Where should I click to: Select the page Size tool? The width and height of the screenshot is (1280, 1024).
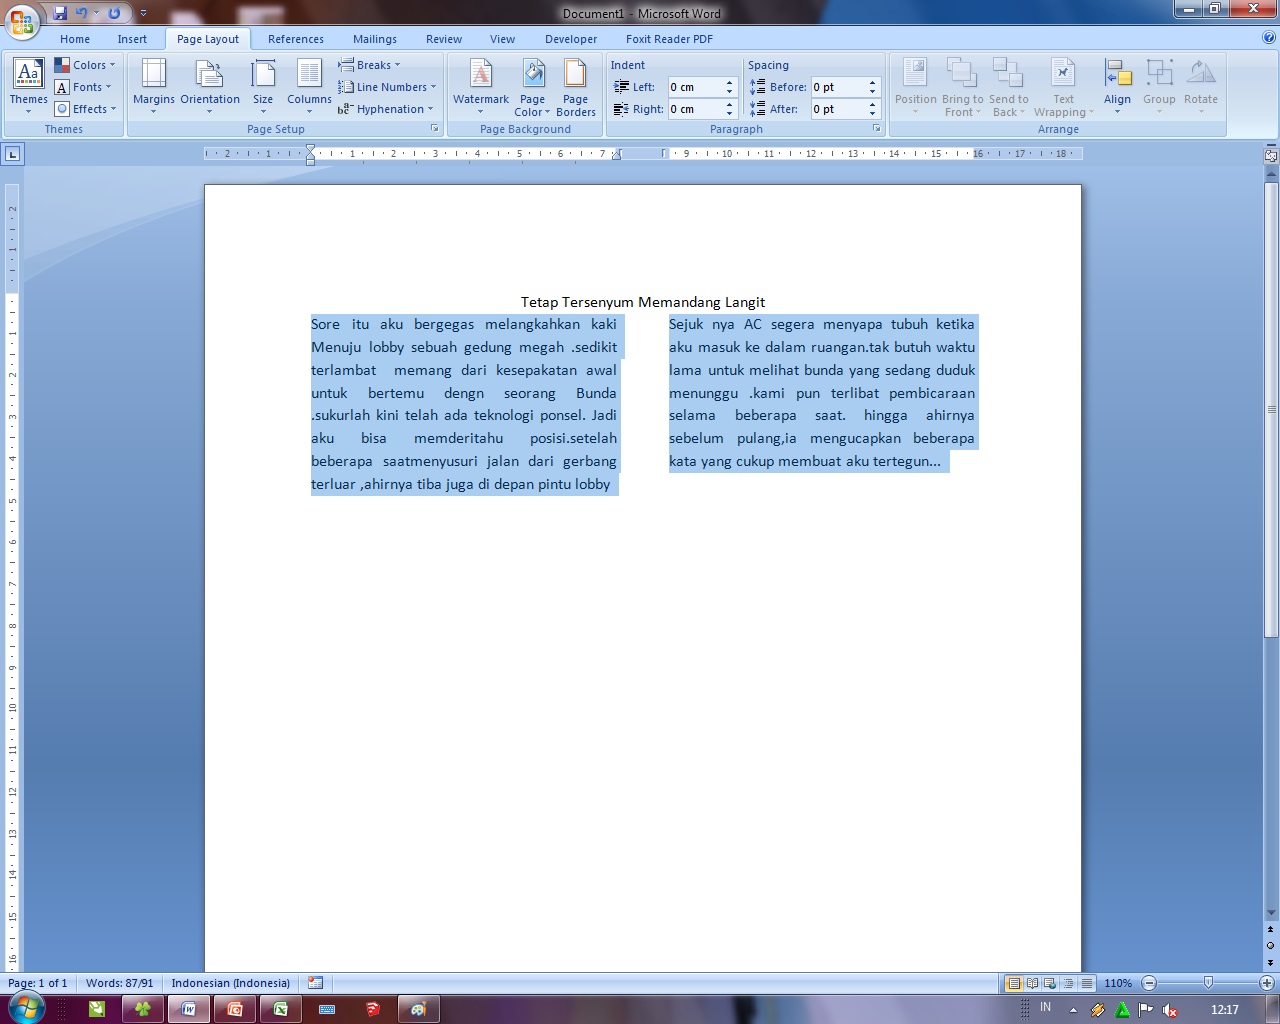(263, 86)
